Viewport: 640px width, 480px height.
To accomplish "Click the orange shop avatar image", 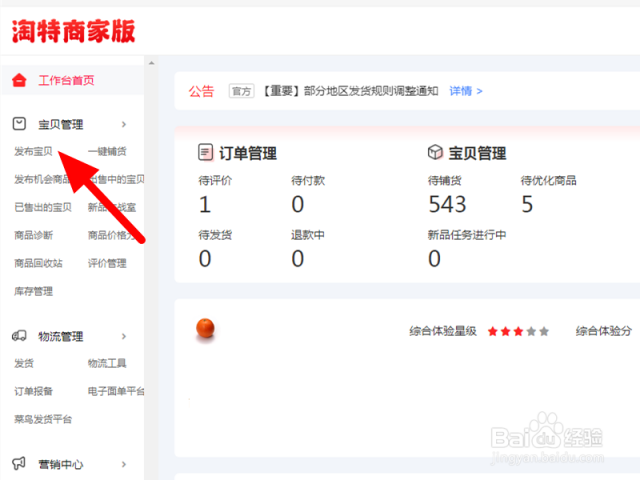I will click(205, 328).
